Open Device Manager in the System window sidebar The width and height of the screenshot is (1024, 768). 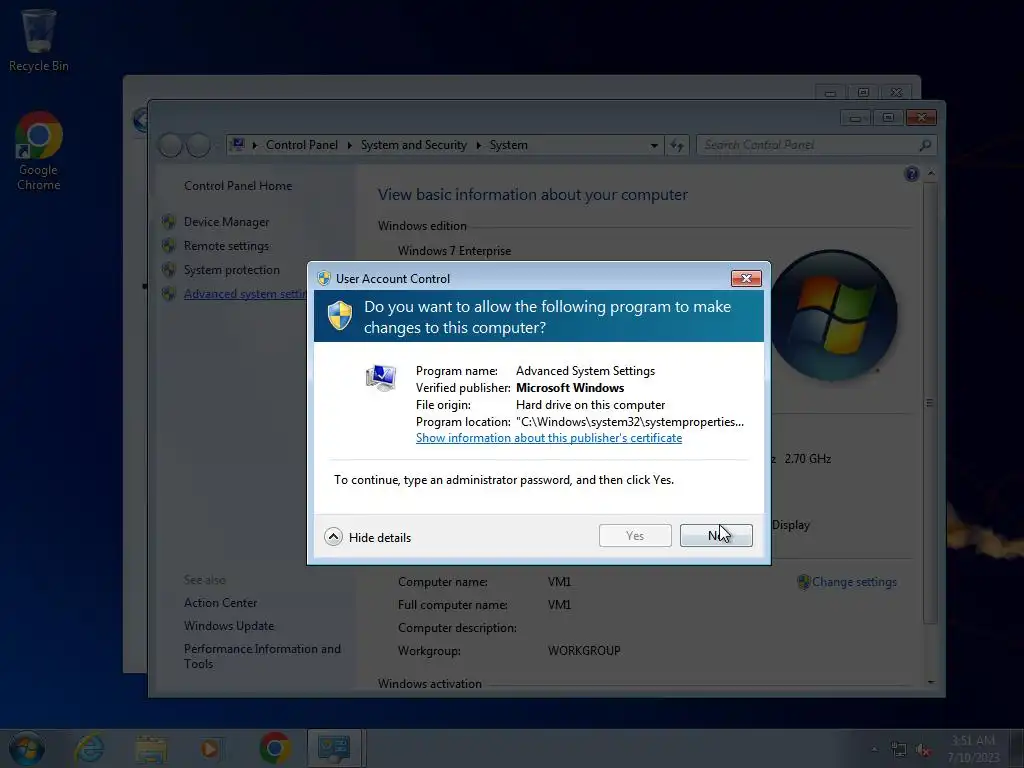point(226,222)
